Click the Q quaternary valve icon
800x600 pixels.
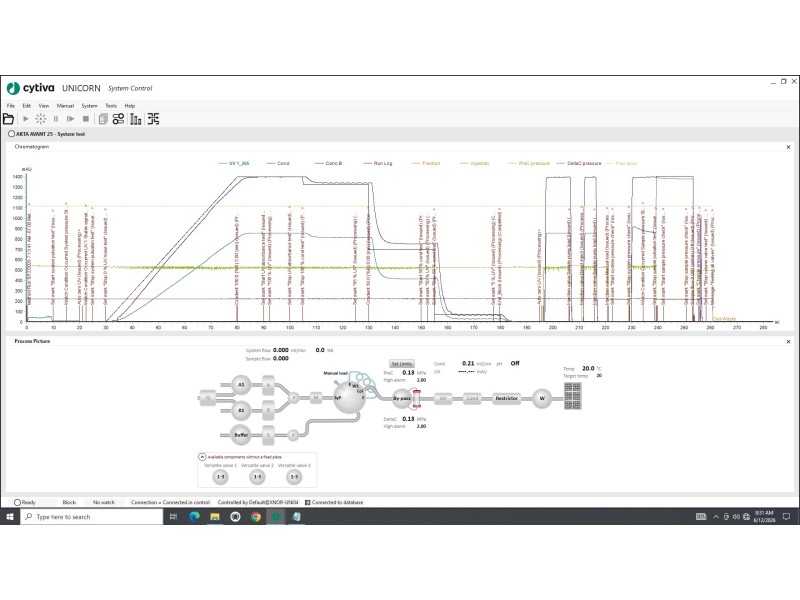(x=208, y=397)
